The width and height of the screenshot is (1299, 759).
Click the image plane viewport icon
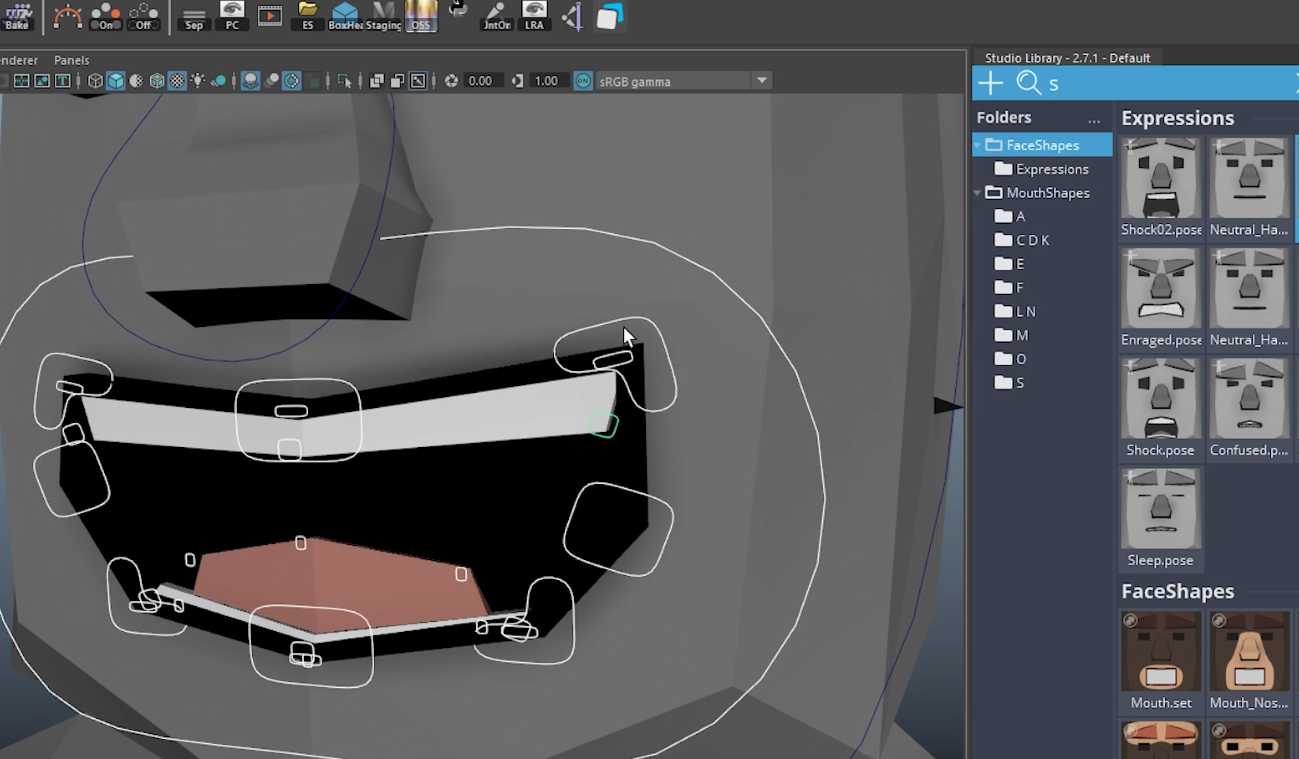(42, 81)
